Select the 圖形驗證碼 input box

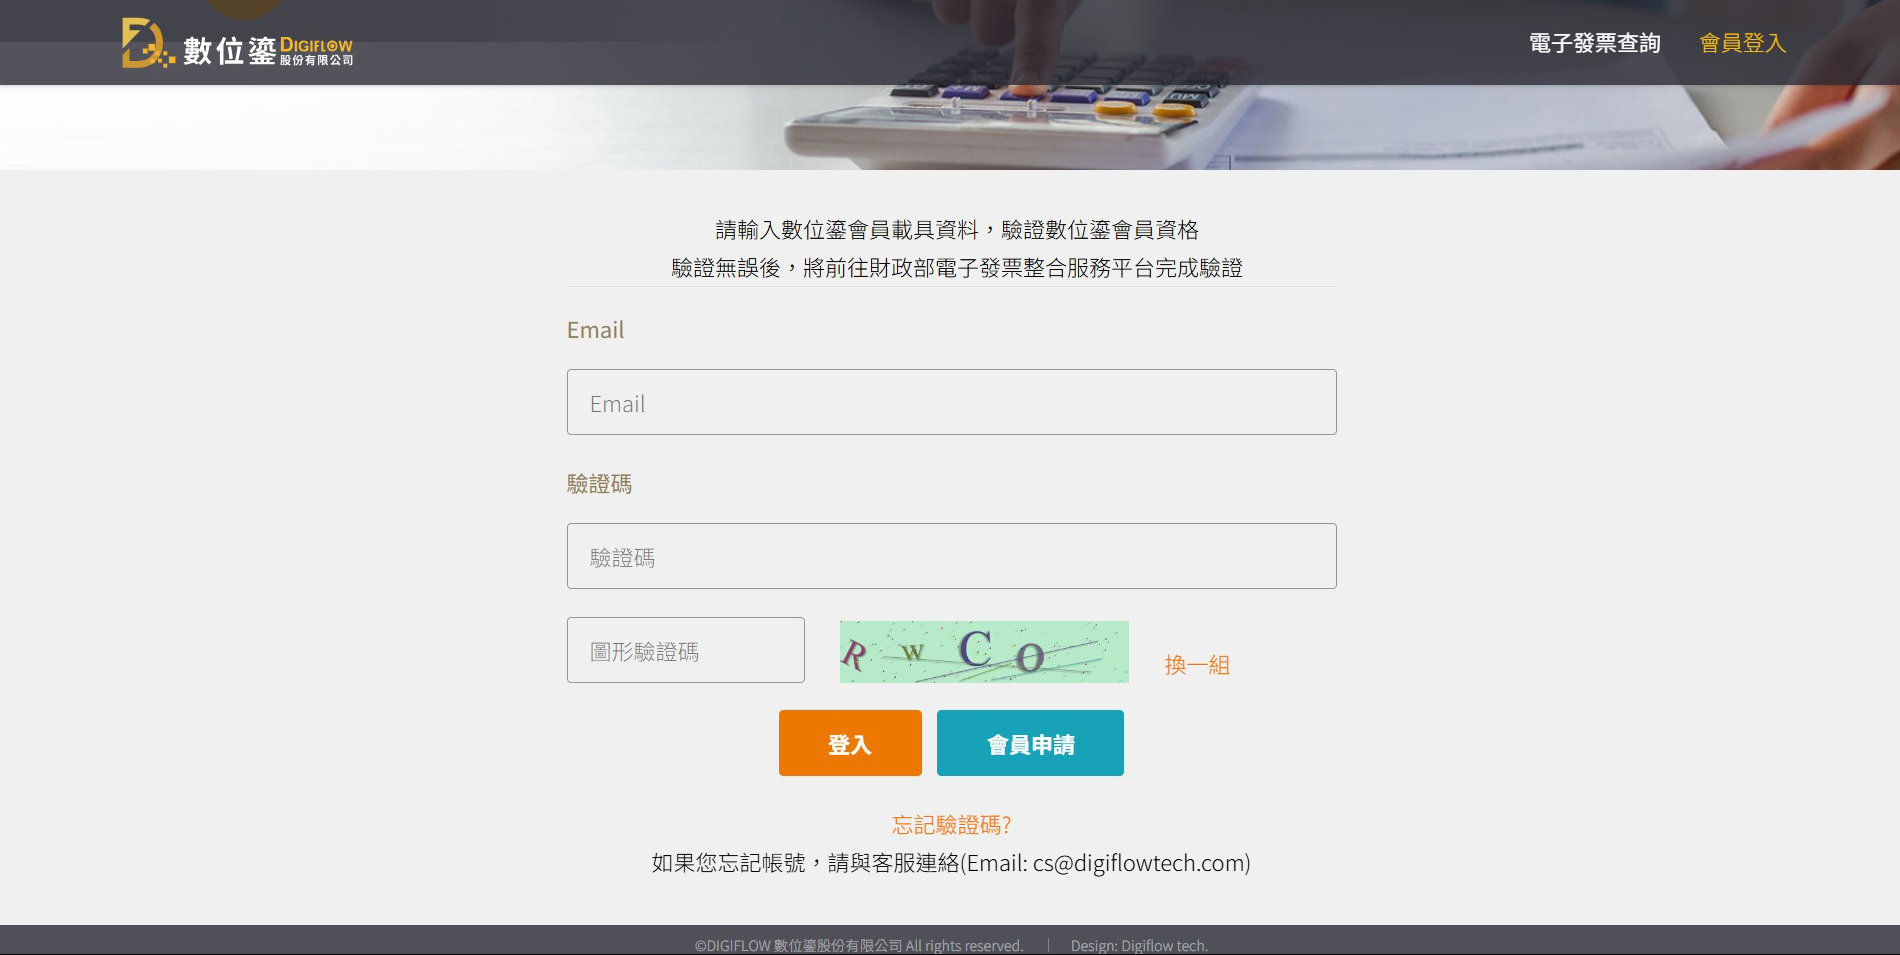pyautogui.click(x=685, y=650)
